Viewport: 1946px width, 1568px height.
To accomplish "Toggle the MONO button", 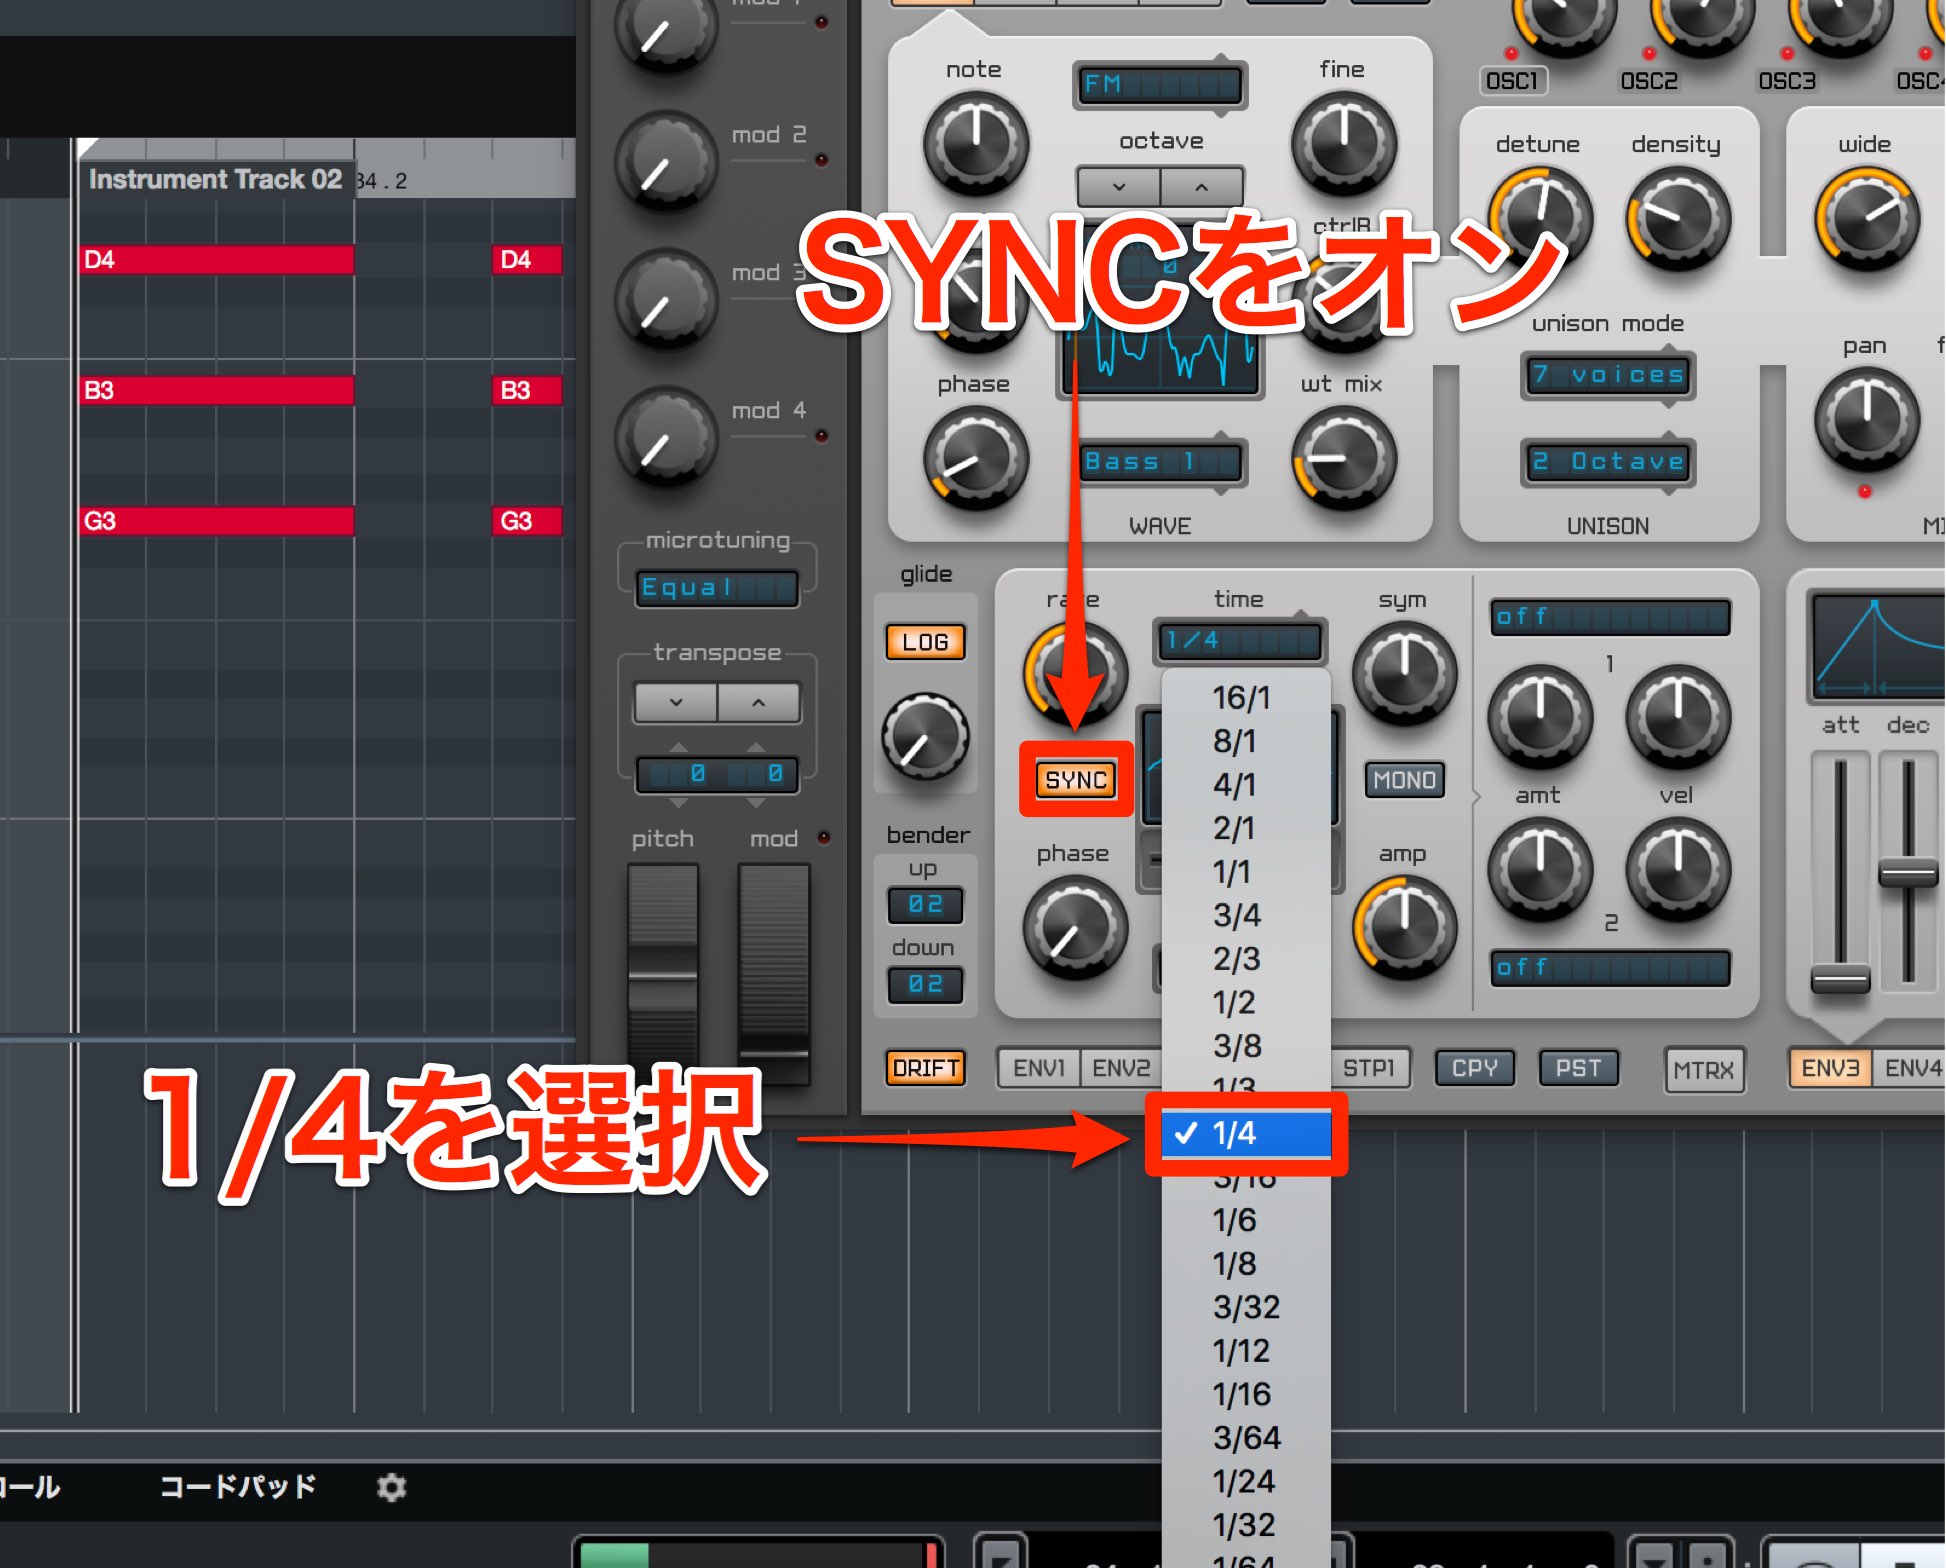I will point(1404,780).
